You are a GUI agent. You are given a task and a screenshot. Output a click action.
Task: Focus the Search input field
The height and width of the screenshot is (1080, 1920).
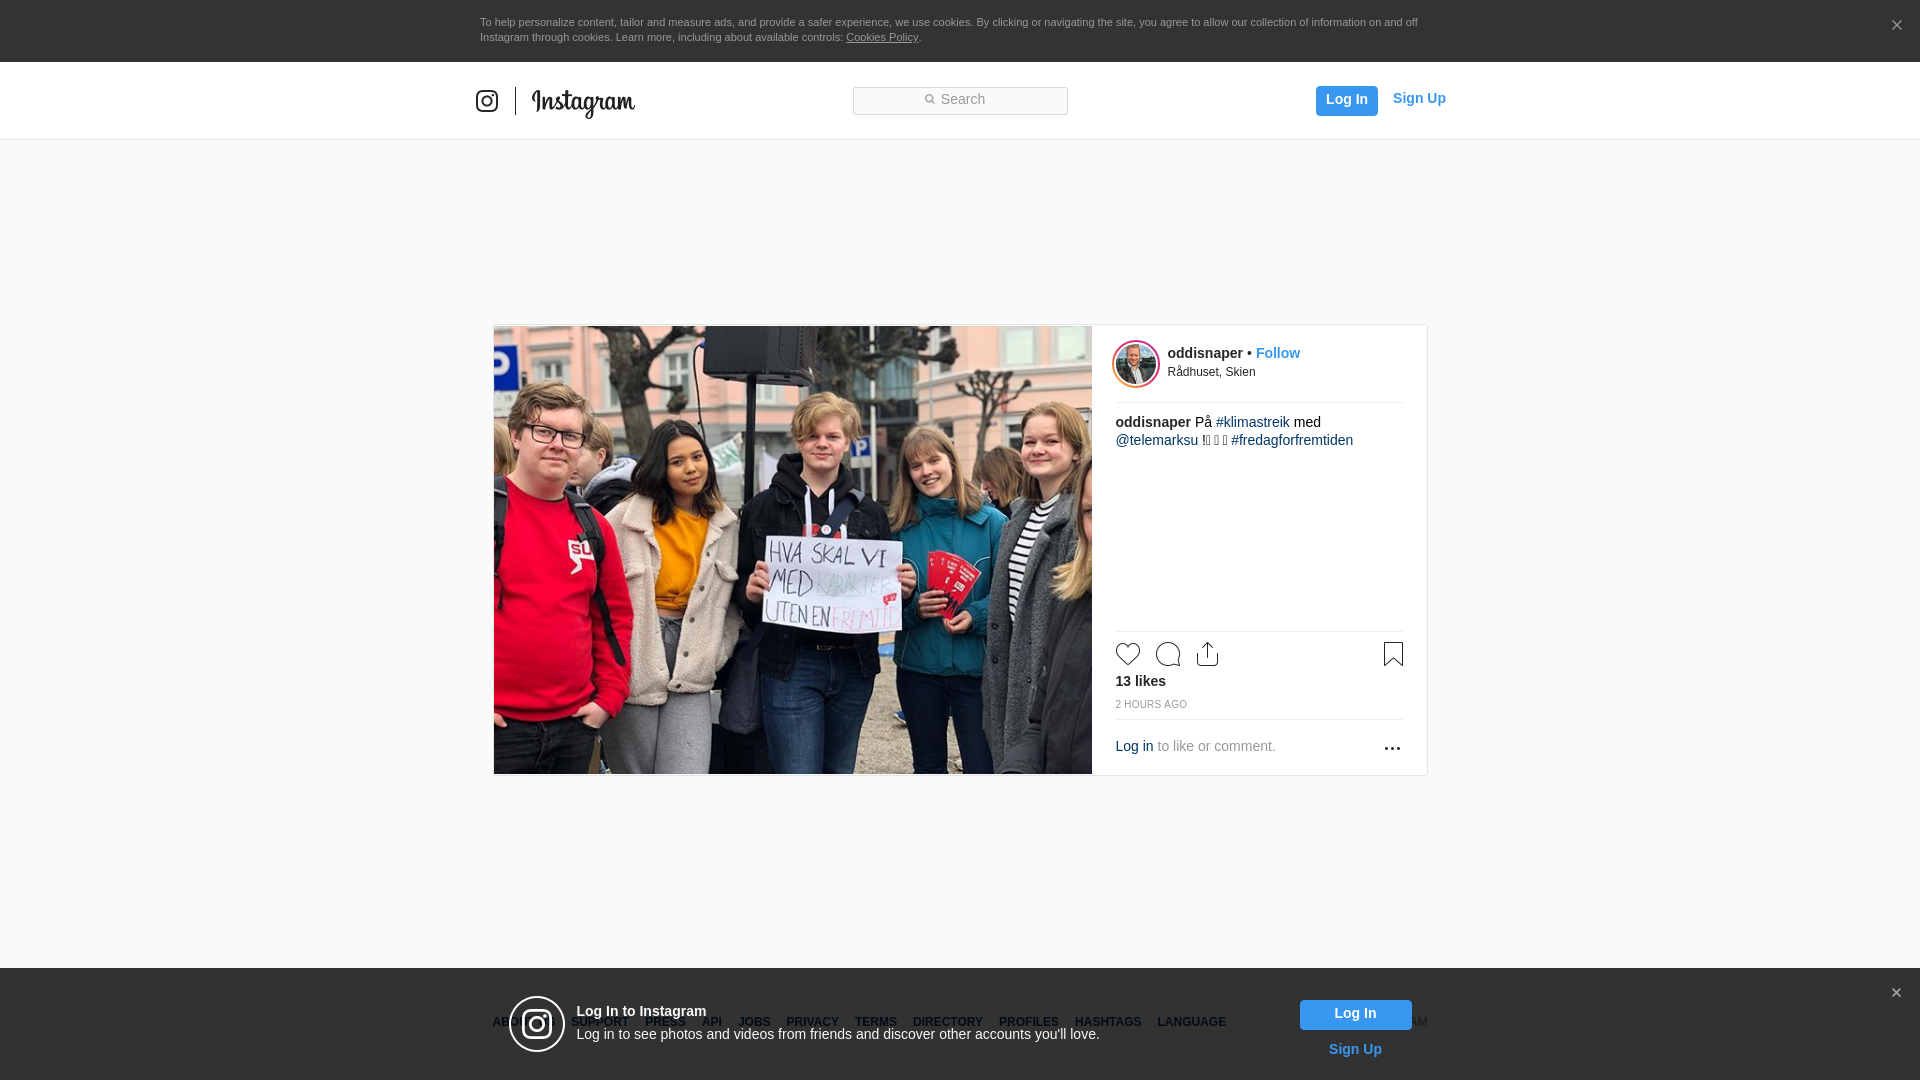click(960, 100)
